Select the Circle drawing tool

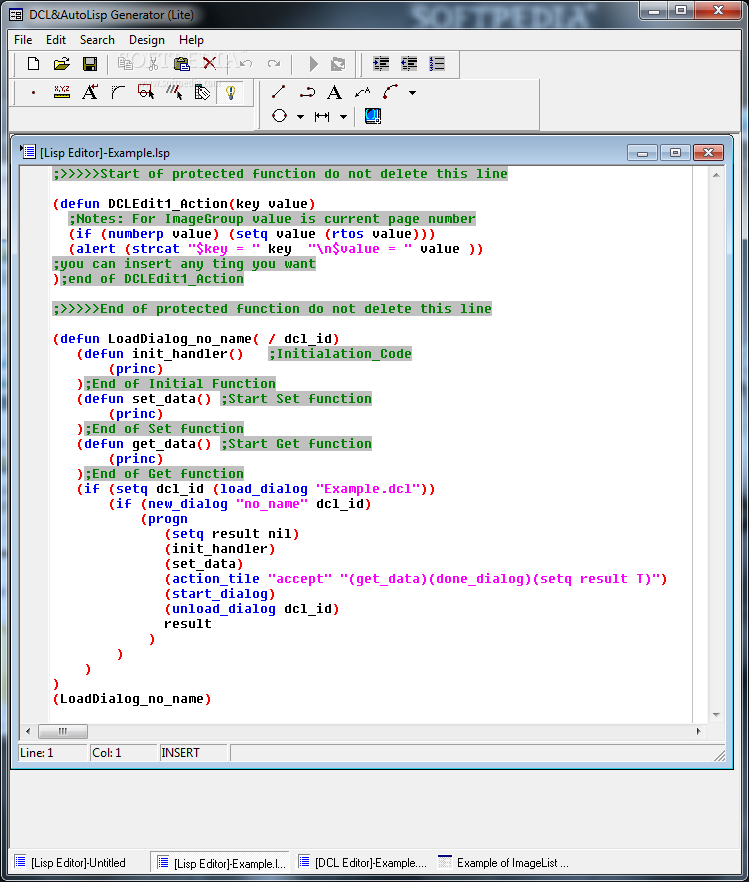(279, 116)
